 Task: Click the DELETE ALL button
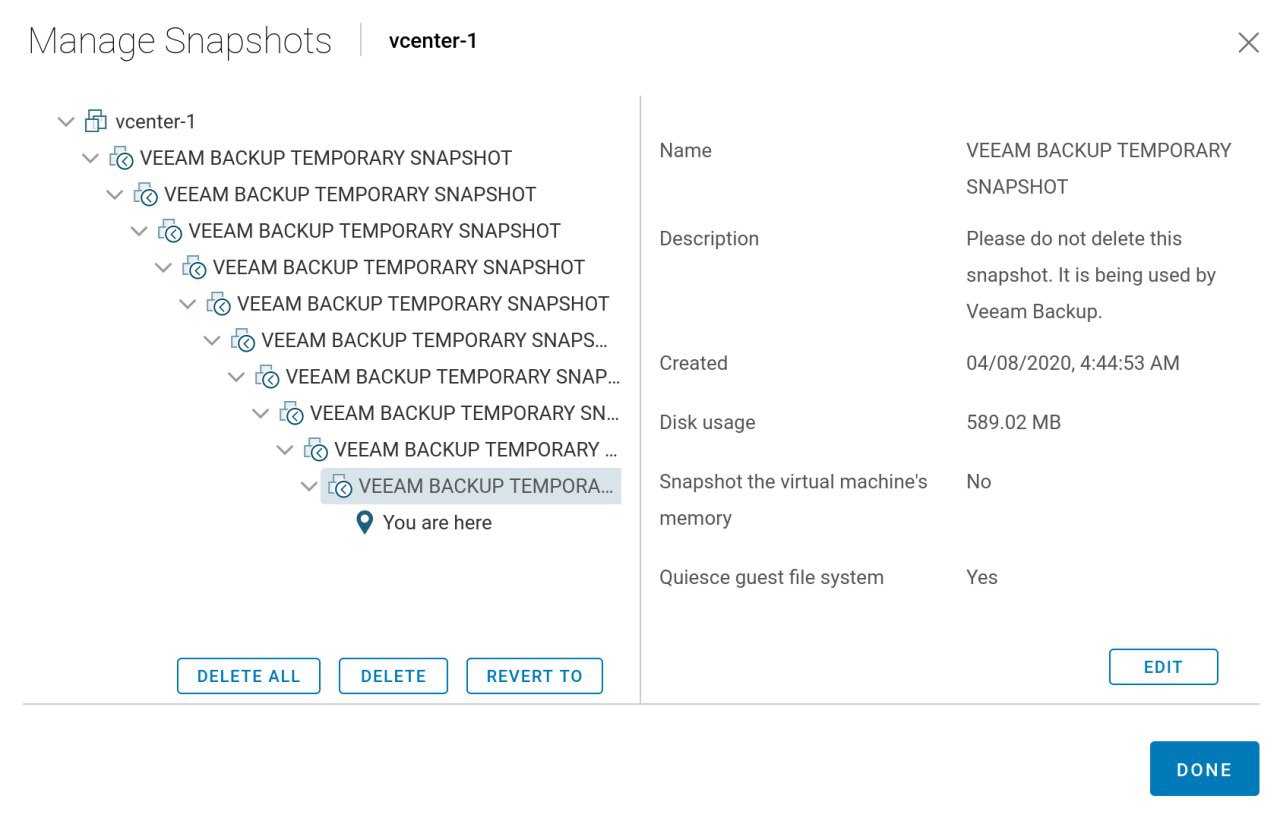(x=249, y=676)
